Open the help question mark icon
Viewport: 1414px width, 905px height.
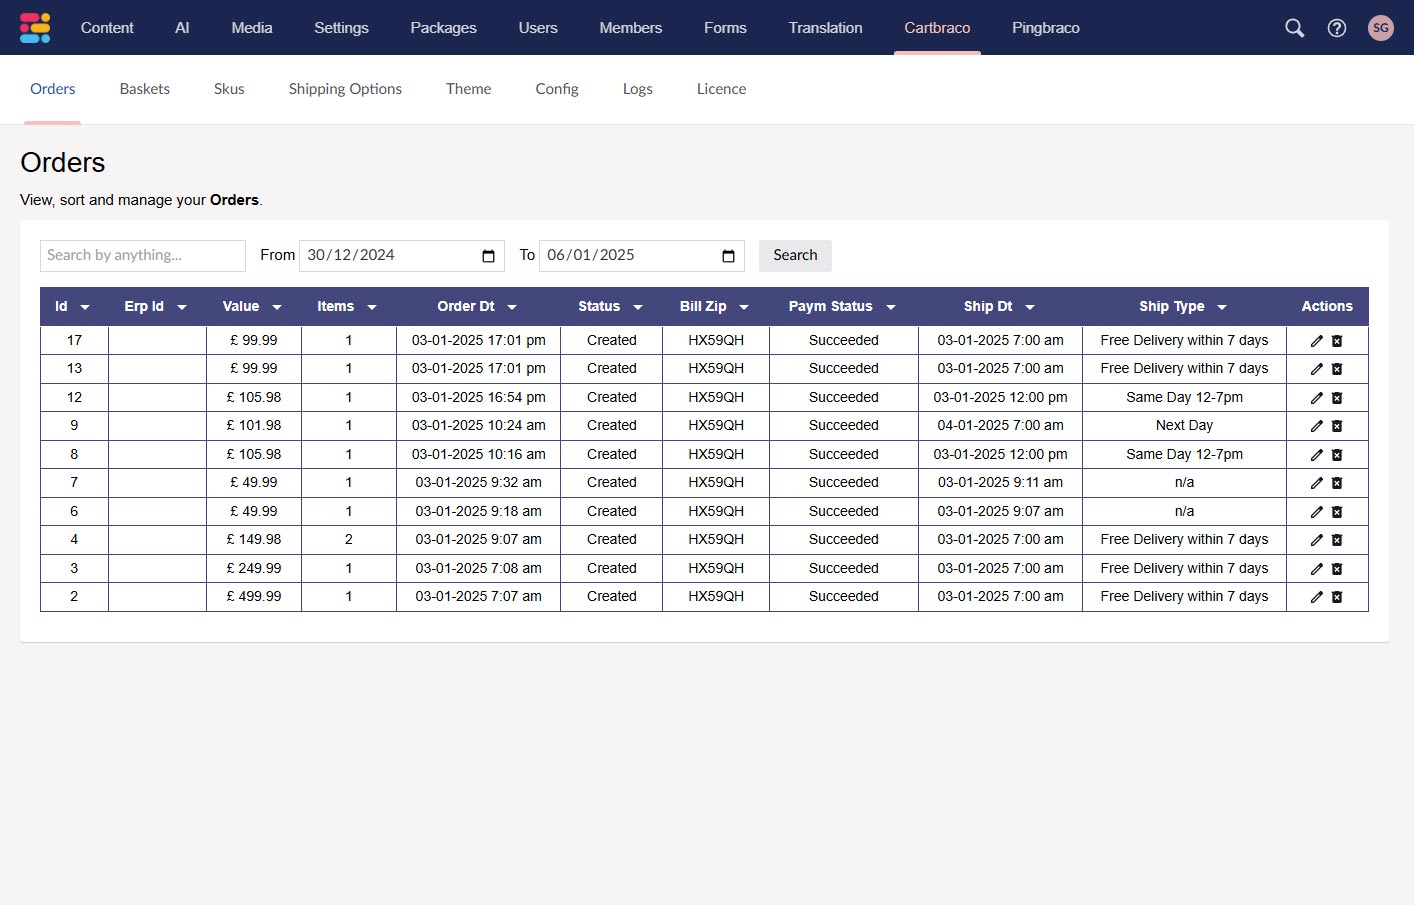point(1337,28)
